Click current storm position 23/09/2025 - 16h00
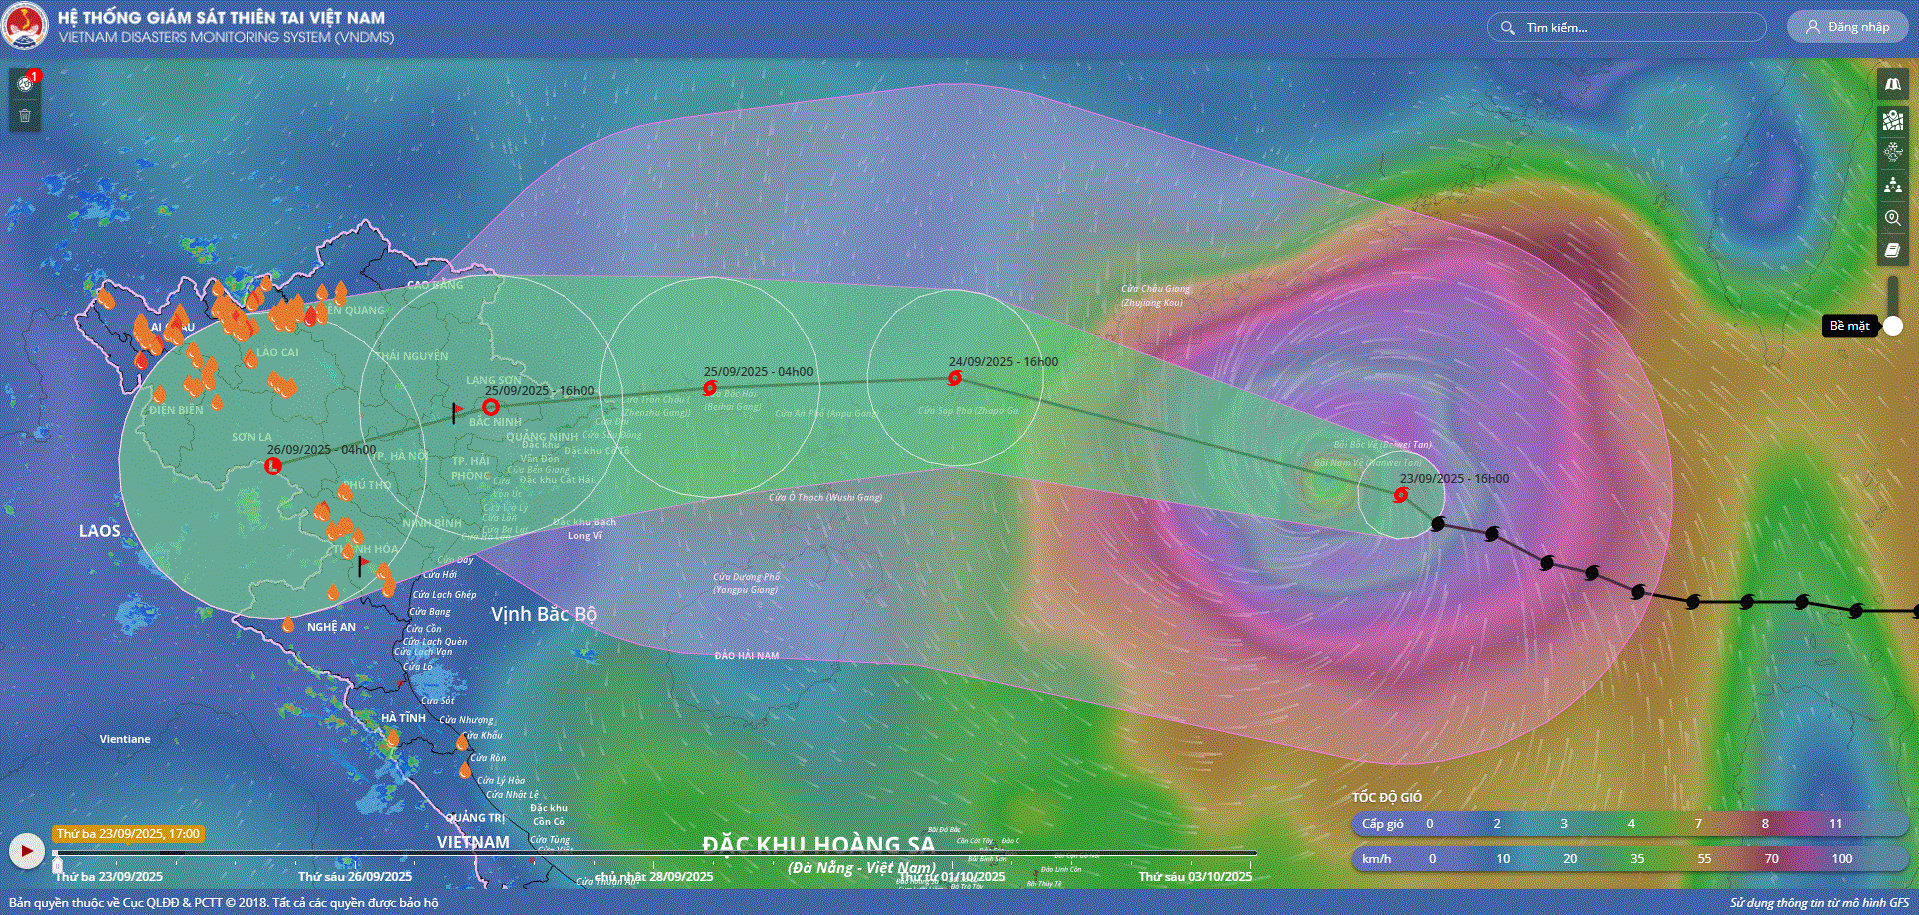The image size is (1919, 915). click(x=1401, y=495)
